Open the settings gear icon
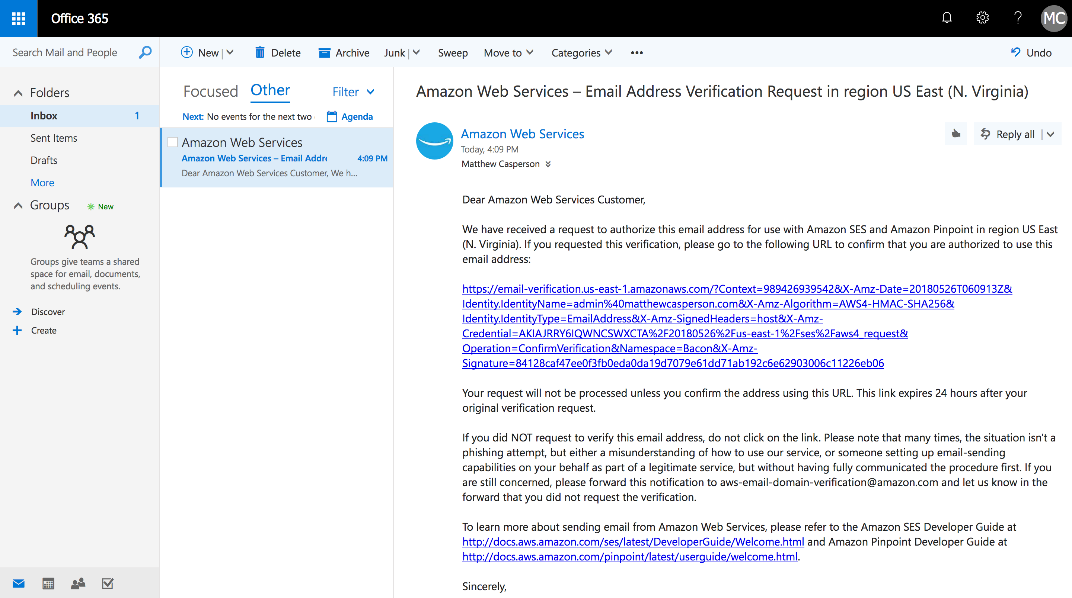 click(982, 18)
